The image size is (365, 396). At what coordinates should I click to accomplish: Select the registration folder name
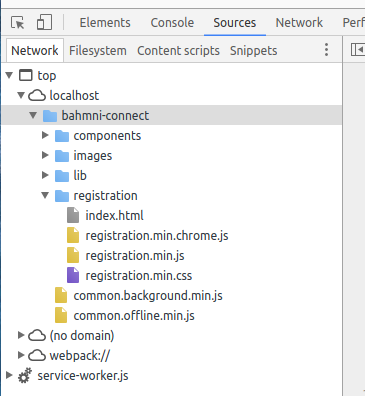click(x=105, y=196)
